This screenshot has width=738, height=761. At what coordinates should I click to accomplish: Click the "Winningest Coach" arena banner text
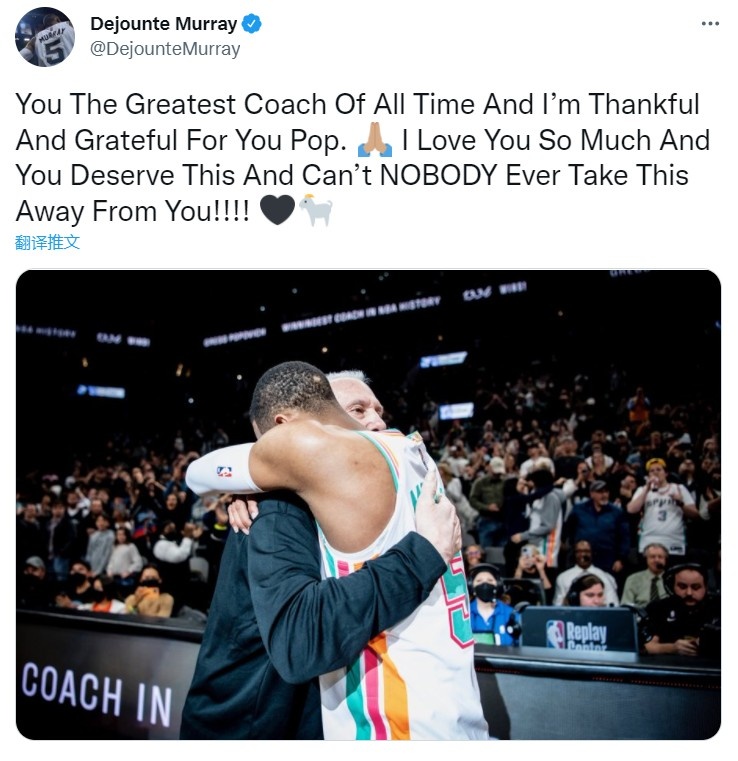pos(361,313)
